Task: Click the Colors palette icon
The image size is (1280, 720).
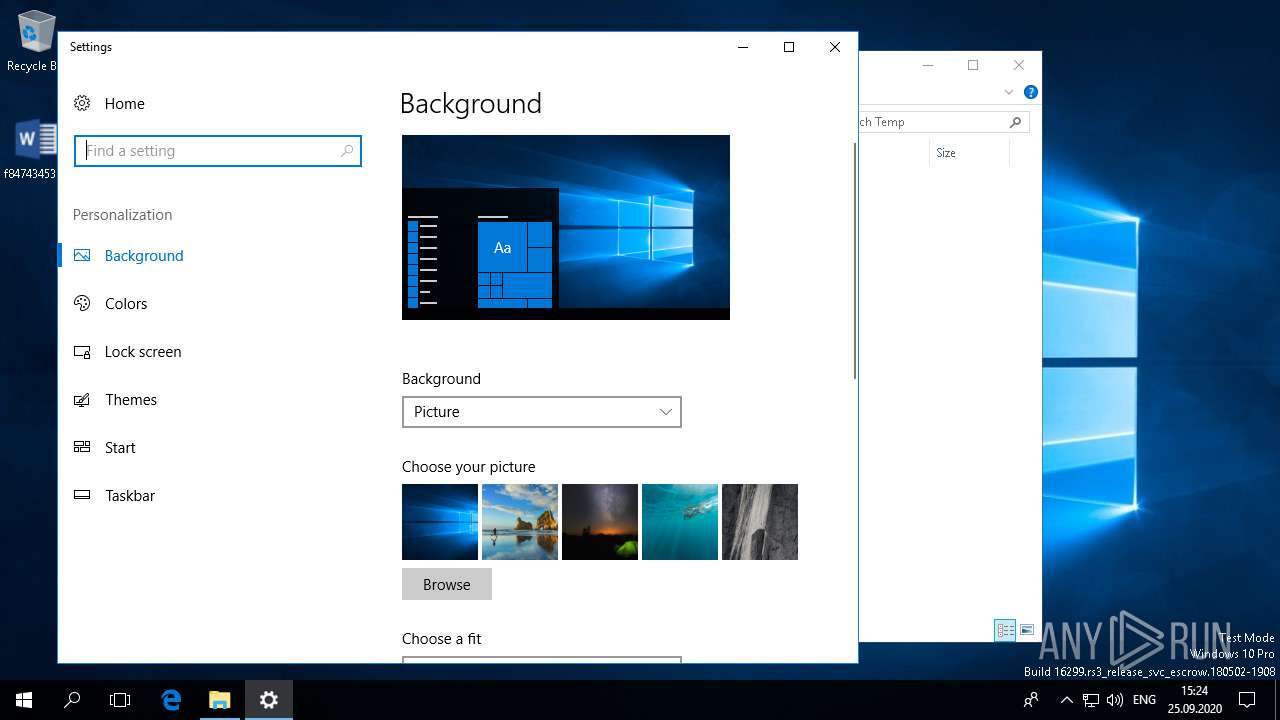Action: (x=82, y=303)
